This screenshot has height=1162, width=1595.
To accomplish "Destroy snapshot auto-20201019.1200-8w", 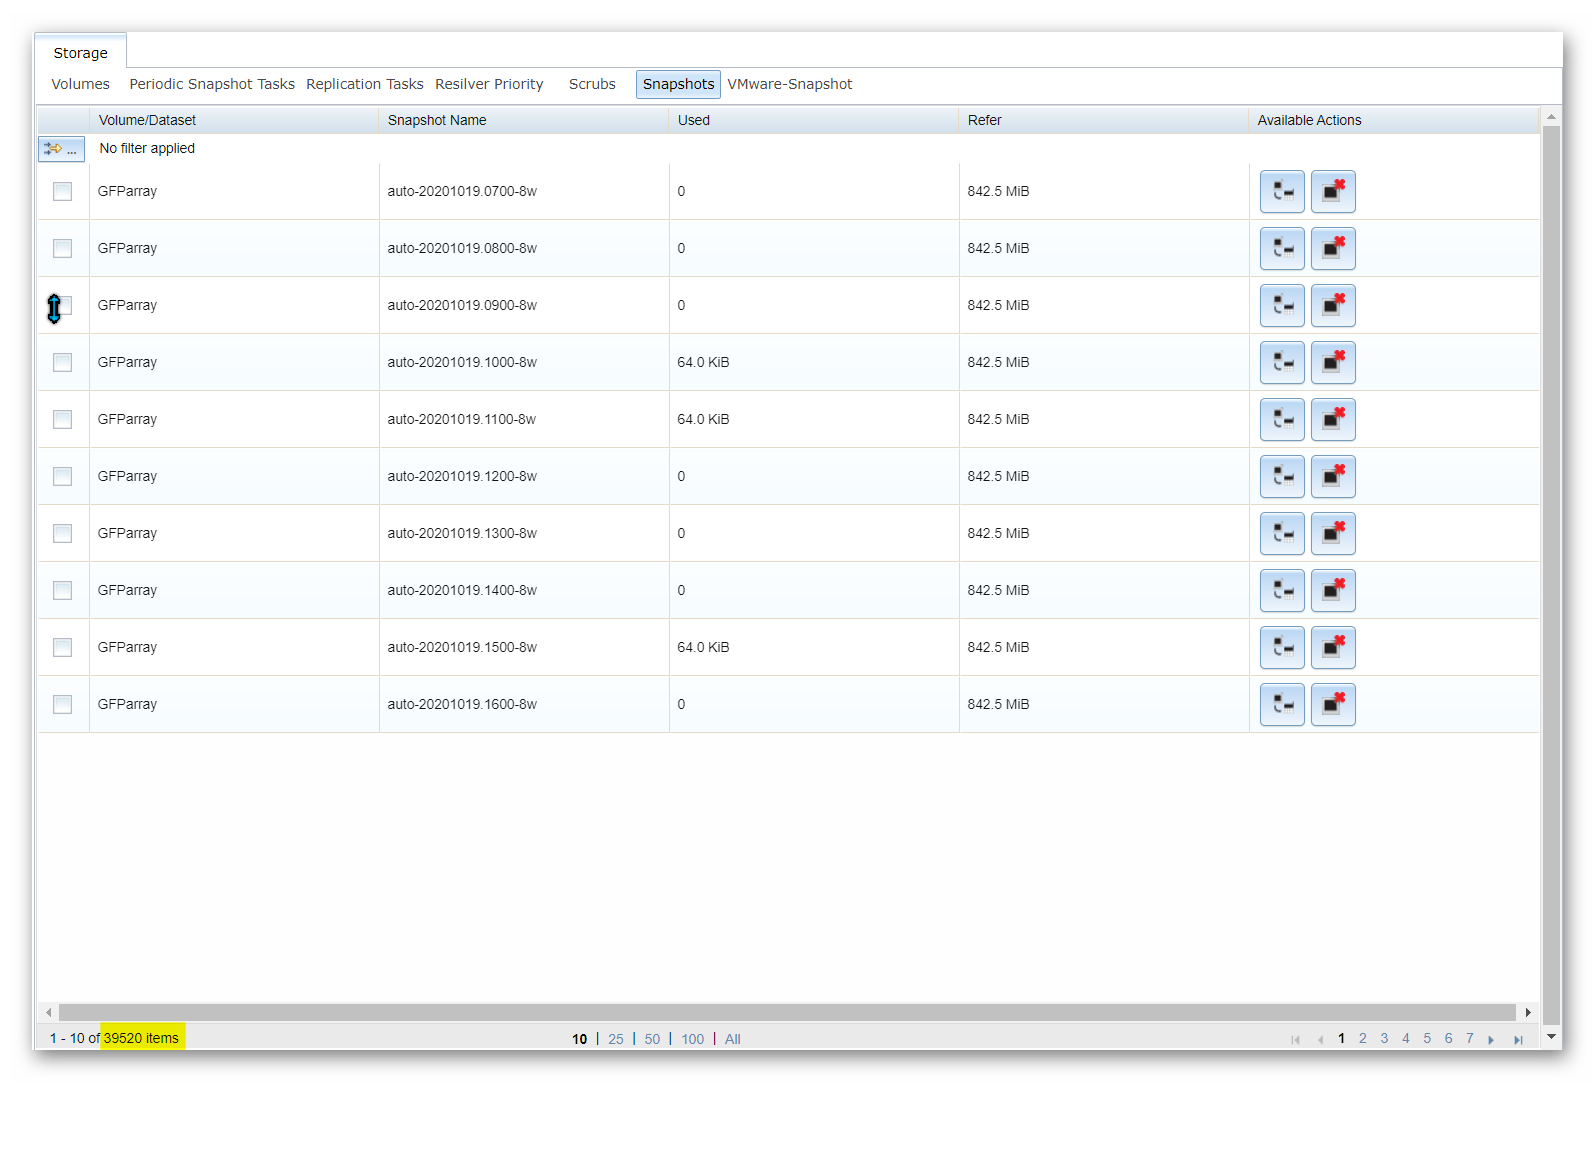I will (1333, 477).
